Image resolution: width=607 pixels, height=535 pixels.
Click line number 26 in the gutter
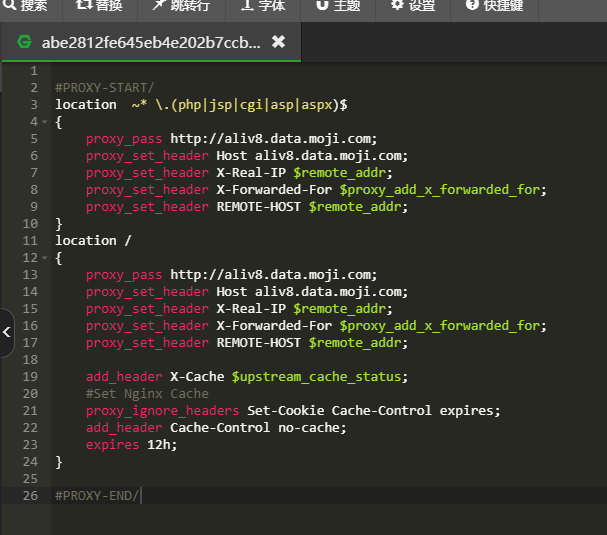tap(29, 495)
